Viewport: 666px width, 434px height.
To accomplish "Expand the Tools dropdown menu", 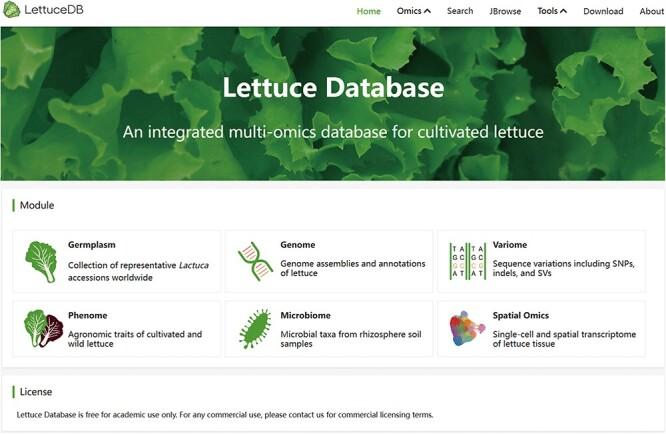I will pos(551,11).
